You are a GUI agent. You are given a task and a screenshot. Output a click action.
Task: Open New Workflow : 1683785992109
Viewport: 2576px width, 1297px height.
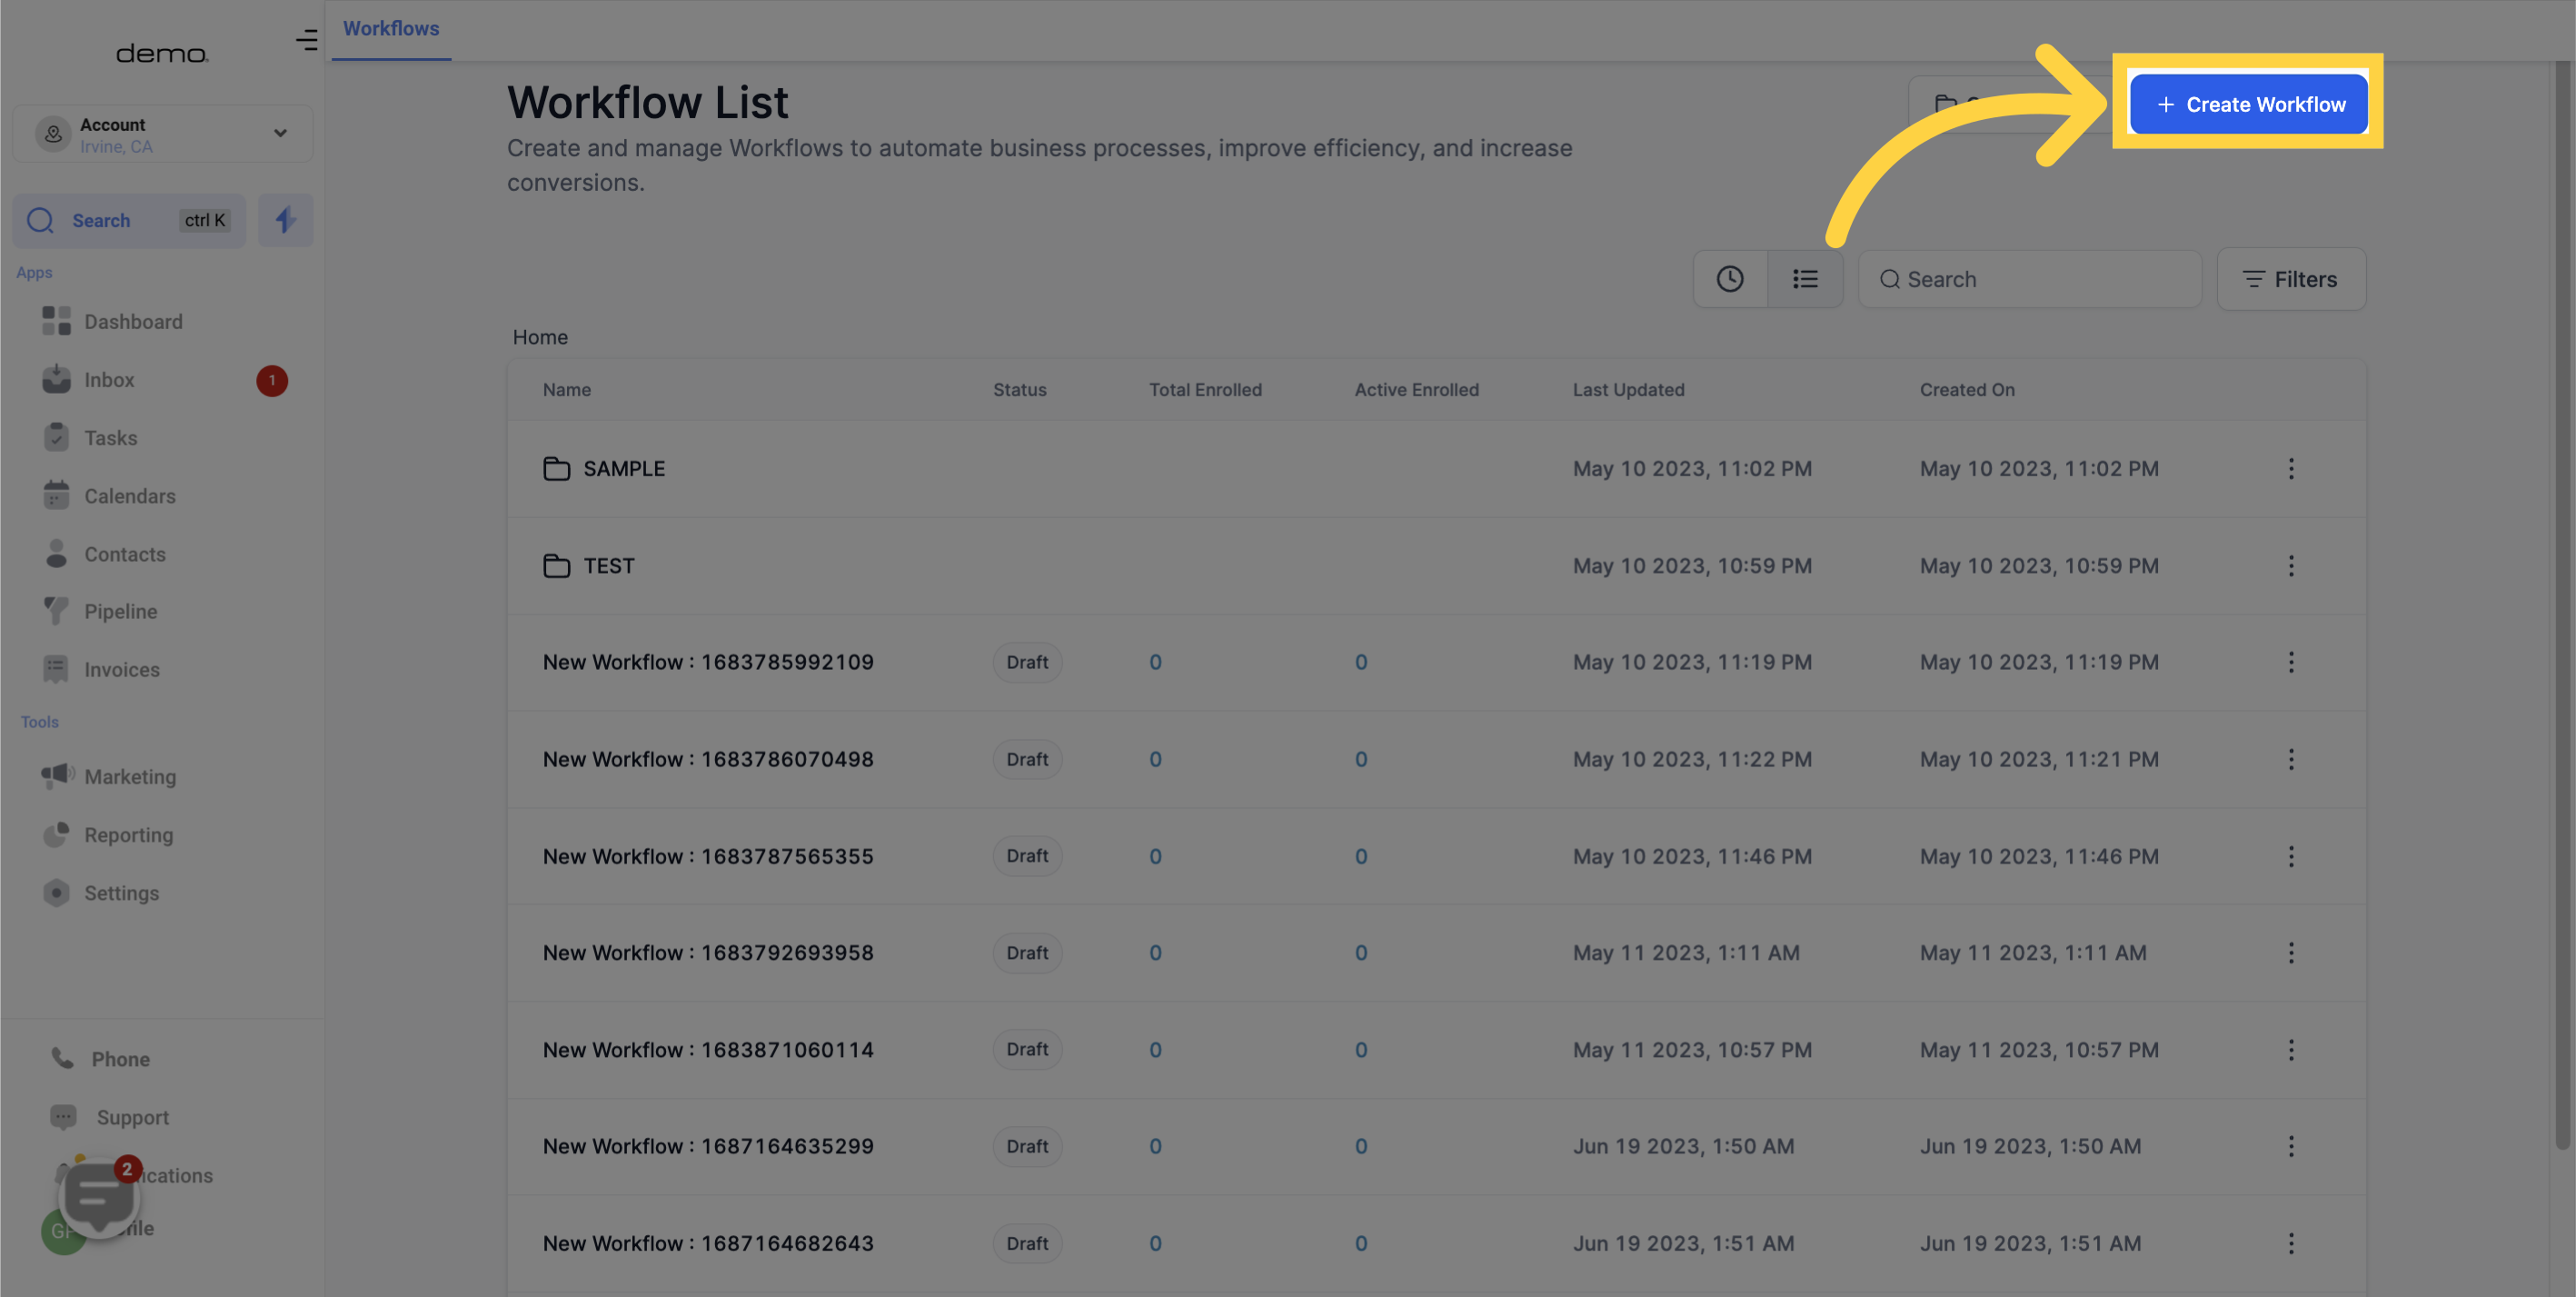pyautogui.click(x=708, y=662)
